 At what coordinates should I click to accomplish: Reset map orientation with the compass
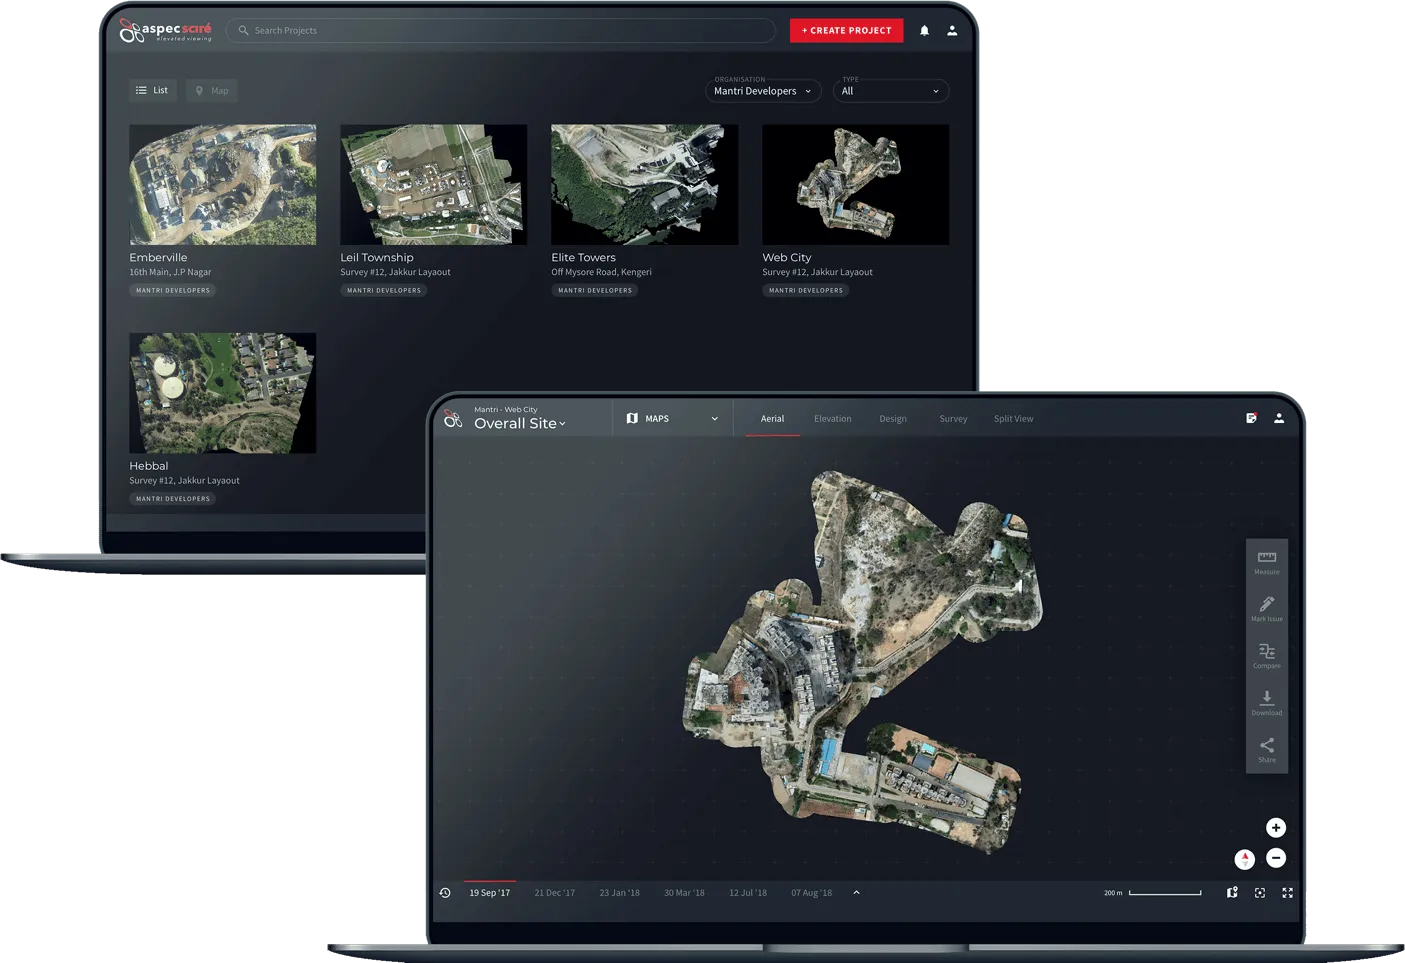tap(1245, 859)
